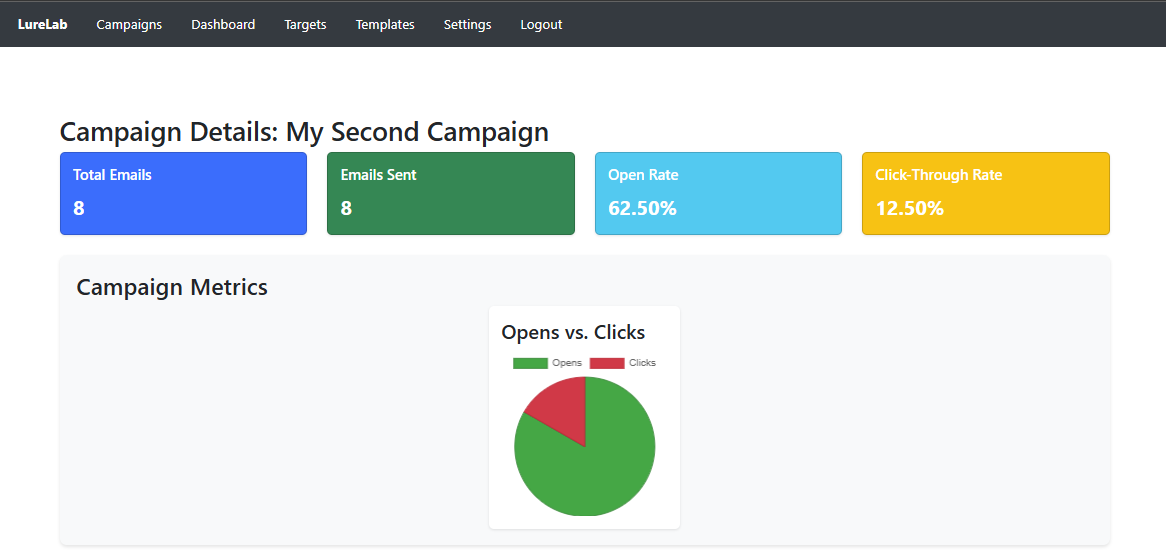Click the 62.50% open rate value

[642, 208]
